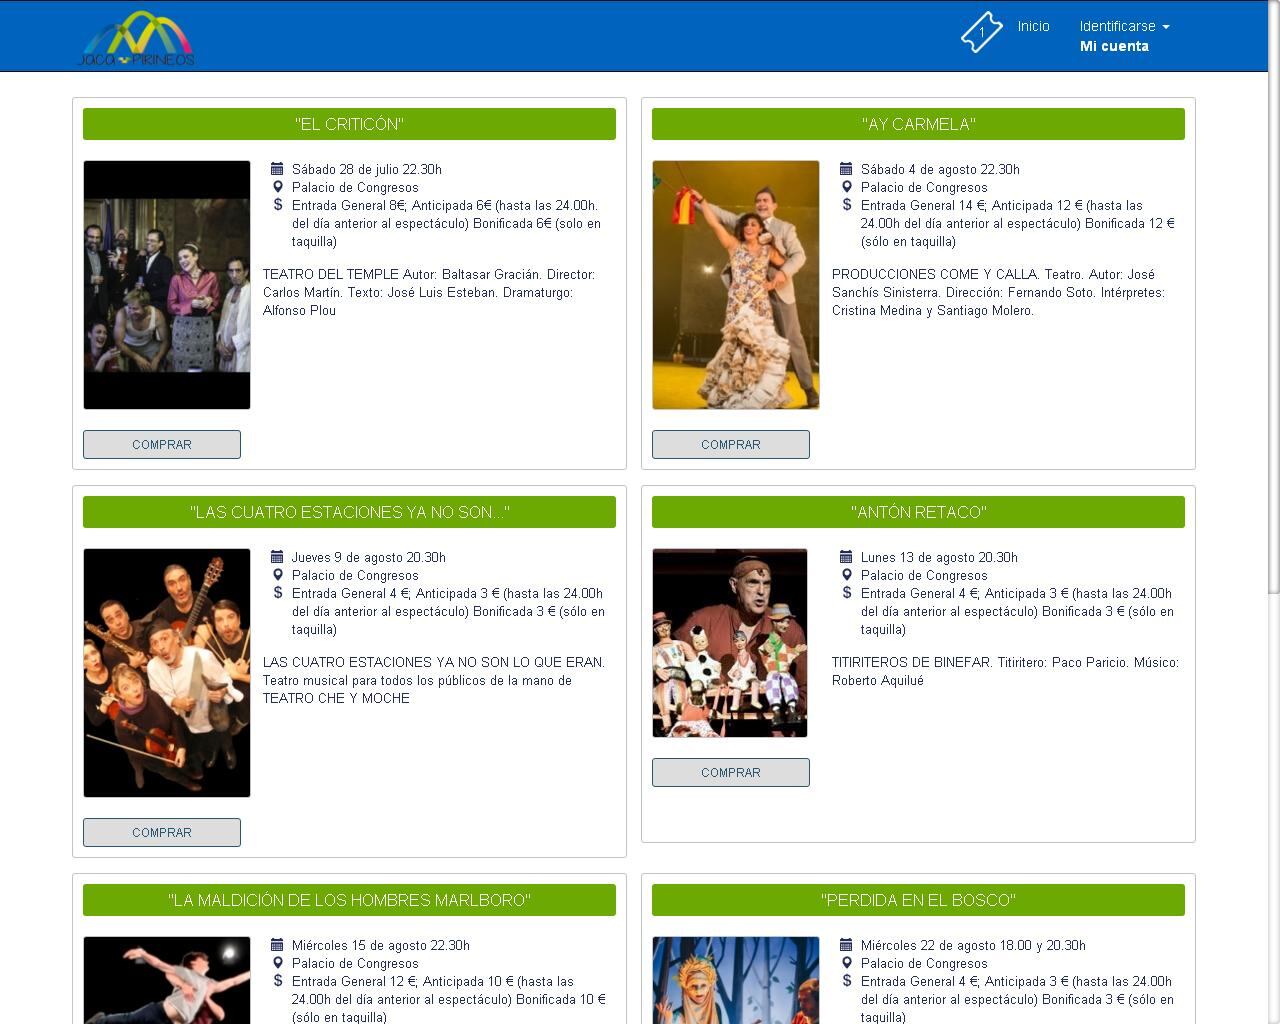The width and height of the screenshot is (1280, 1024).
Task: Click dollar price icon for Antón Retaco
Action: pos(846,593)
